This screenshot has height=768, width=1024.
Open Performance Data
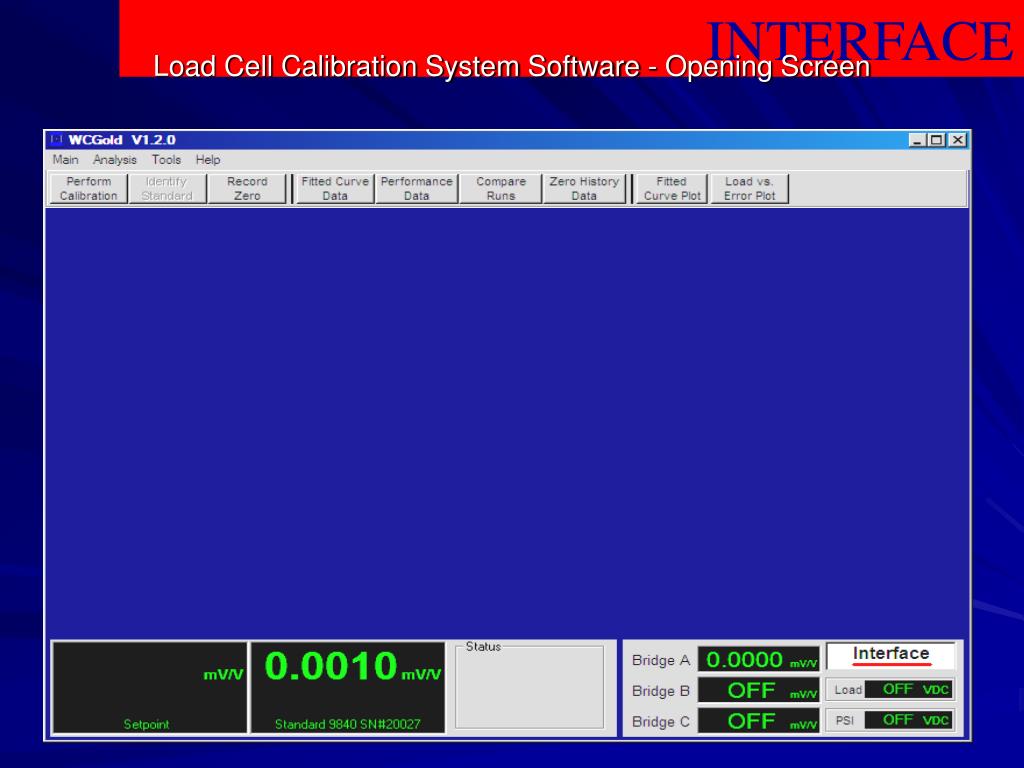[416, 189]
